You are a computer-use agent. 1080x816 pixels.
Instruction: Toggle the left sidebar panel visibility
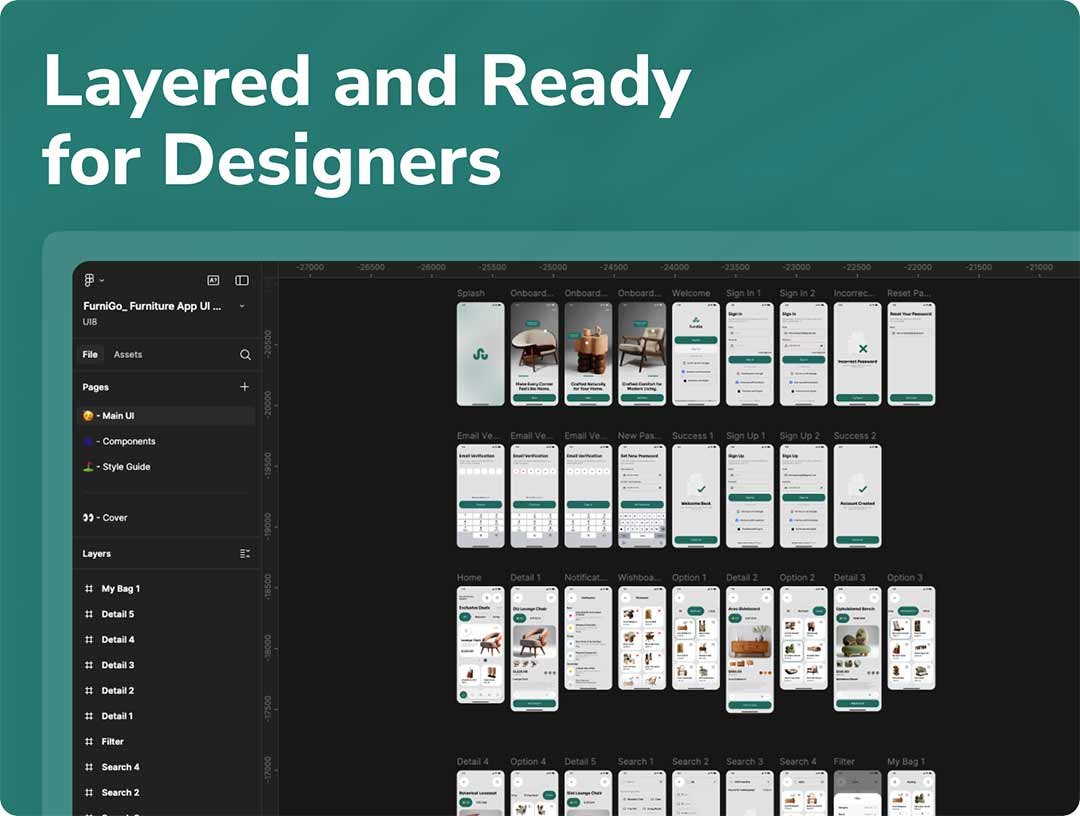[x=242, y=281]
